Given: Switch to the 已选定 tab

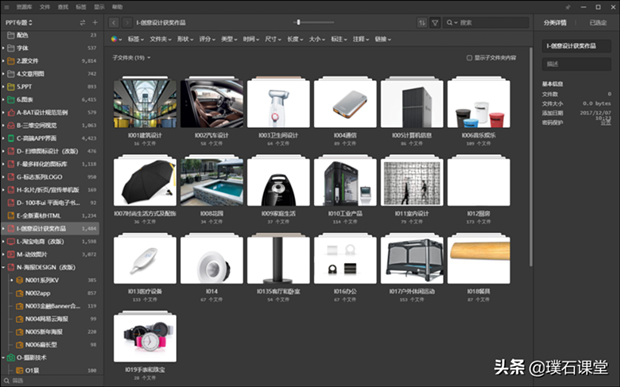Looking at the screenshot, I should [x=598, y=23].
